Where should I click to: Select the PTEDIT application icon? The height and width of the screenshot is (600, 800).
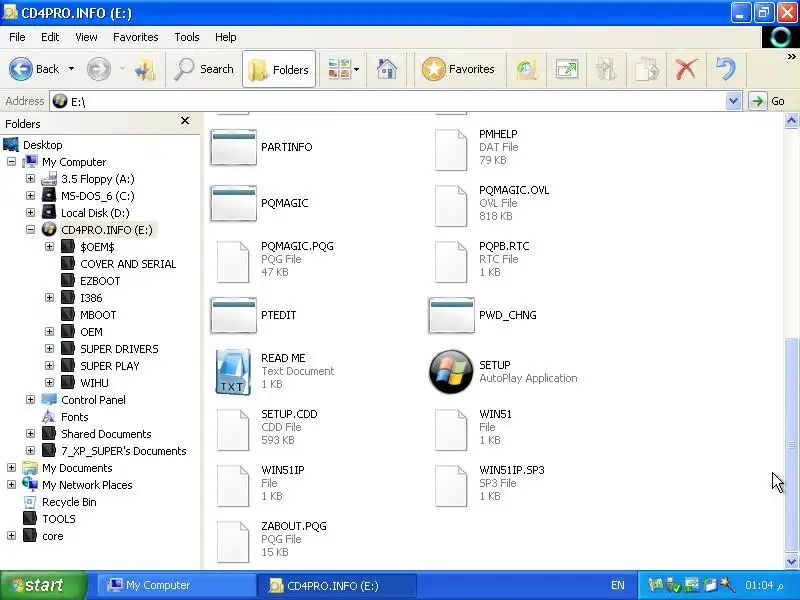click(x=233, y=315)
